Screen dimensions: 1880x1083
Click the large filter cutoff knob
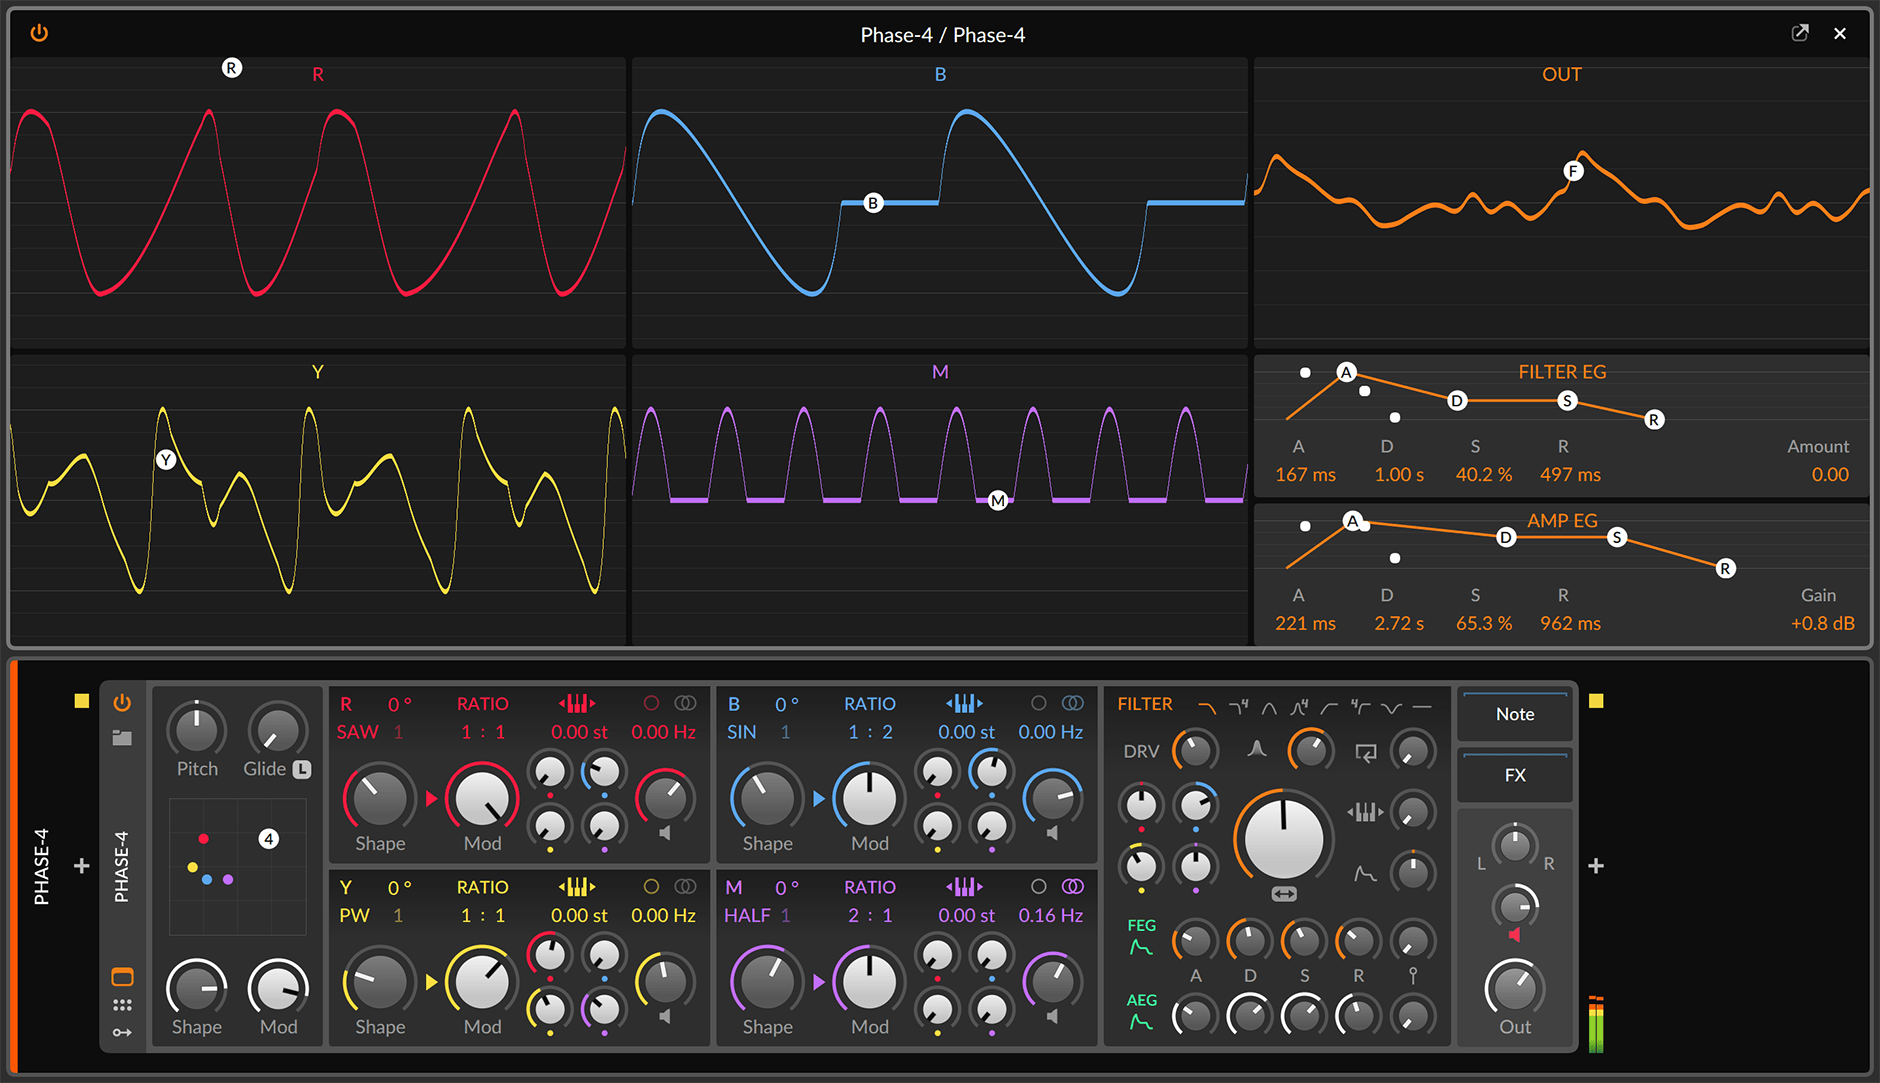(x=1284, y=838)
